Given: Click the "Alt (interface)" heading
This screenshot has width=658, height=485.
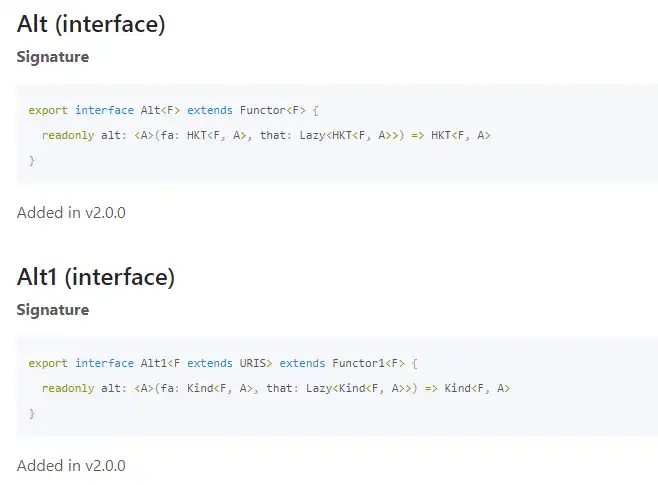Looking at the screenshot, I should tap(91, 25).
